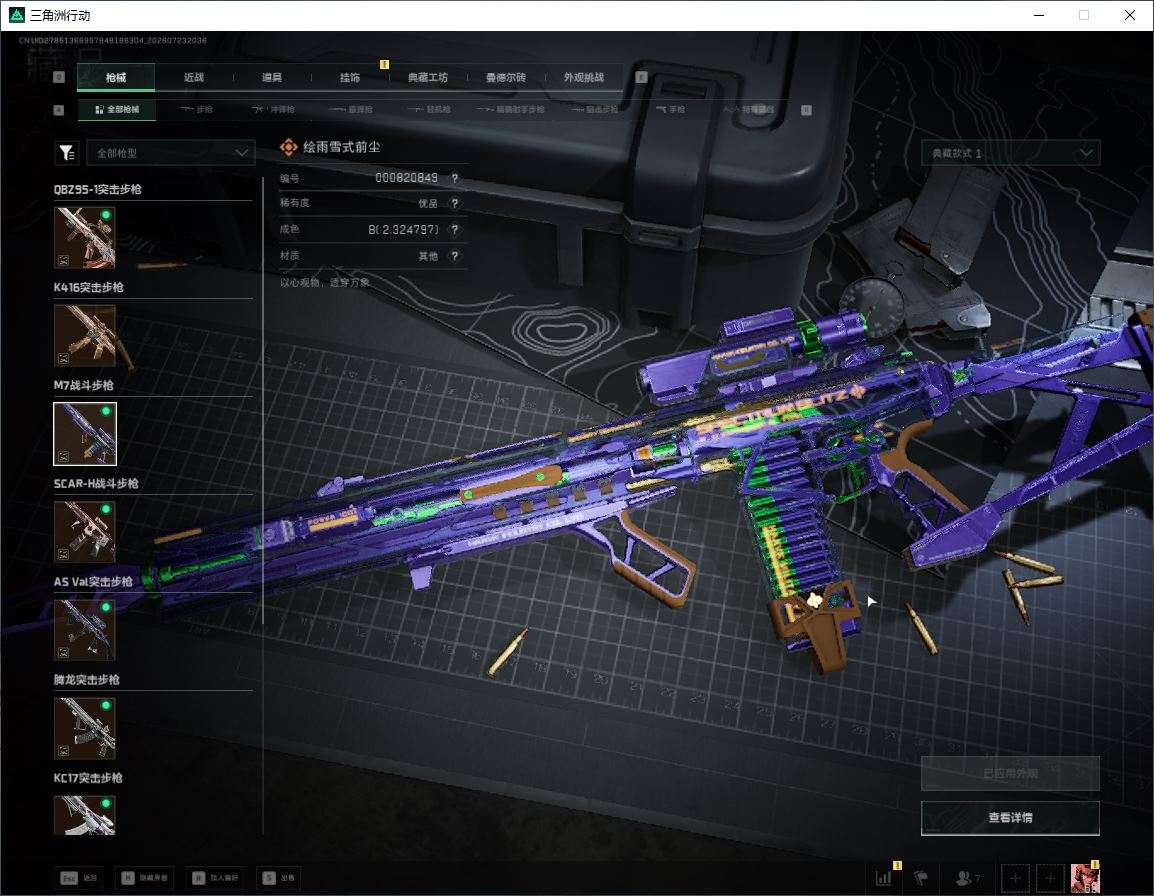Open the flag icon in bottom bar
Screen dimensions: 1154x896
(921, 878)
